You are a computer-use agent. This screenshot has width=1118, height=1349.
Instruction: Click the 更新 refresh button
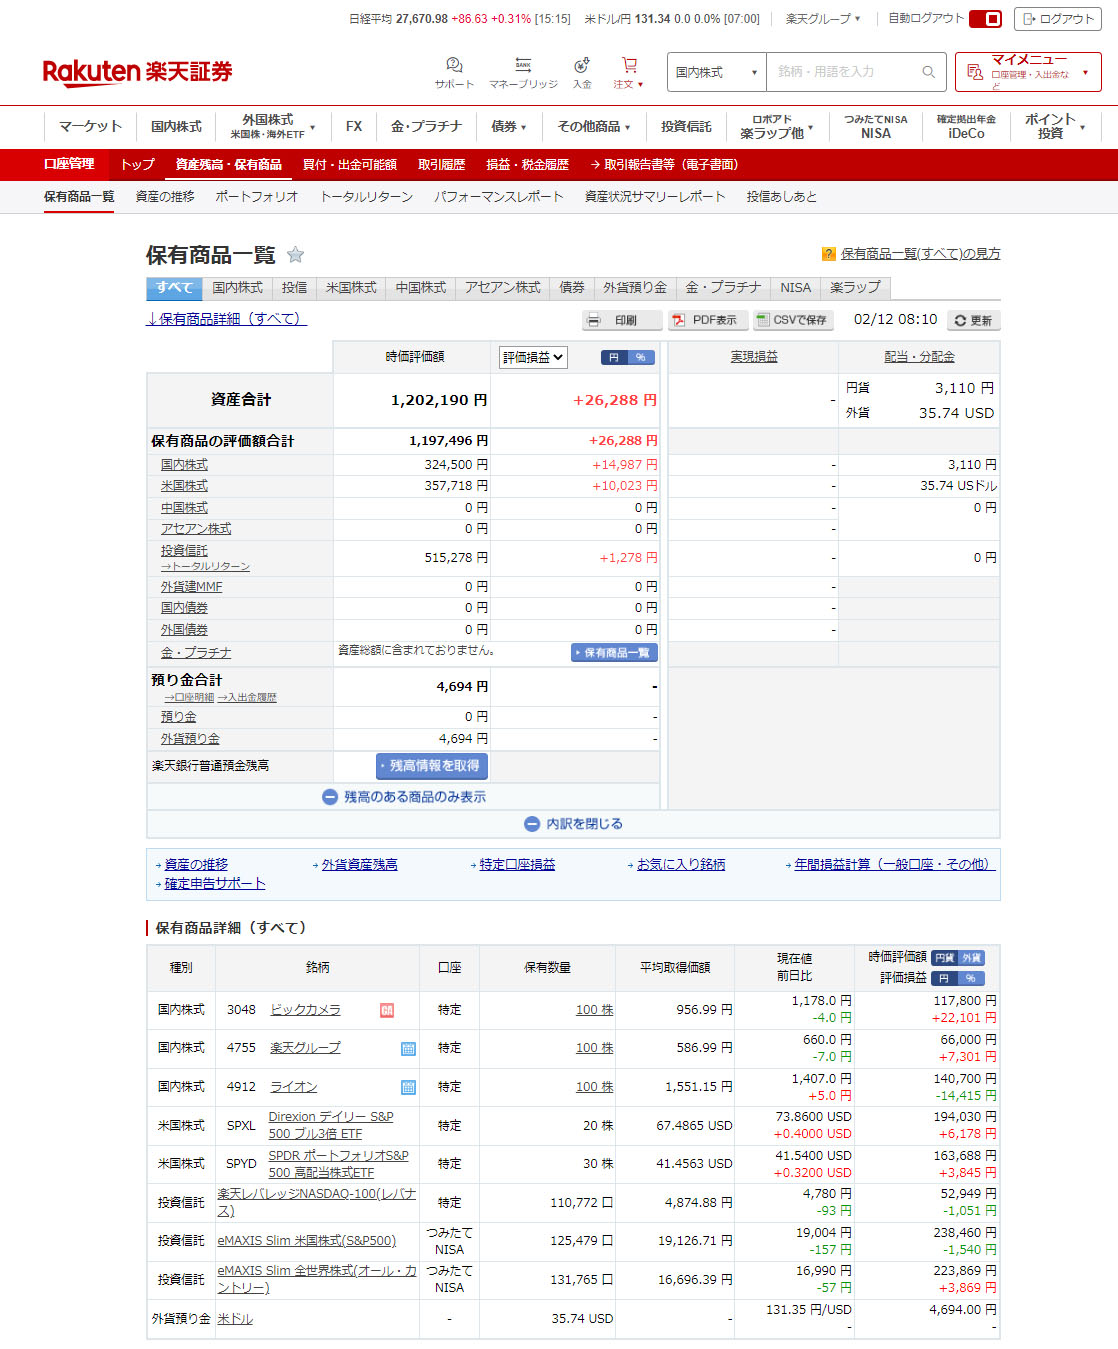973,320
